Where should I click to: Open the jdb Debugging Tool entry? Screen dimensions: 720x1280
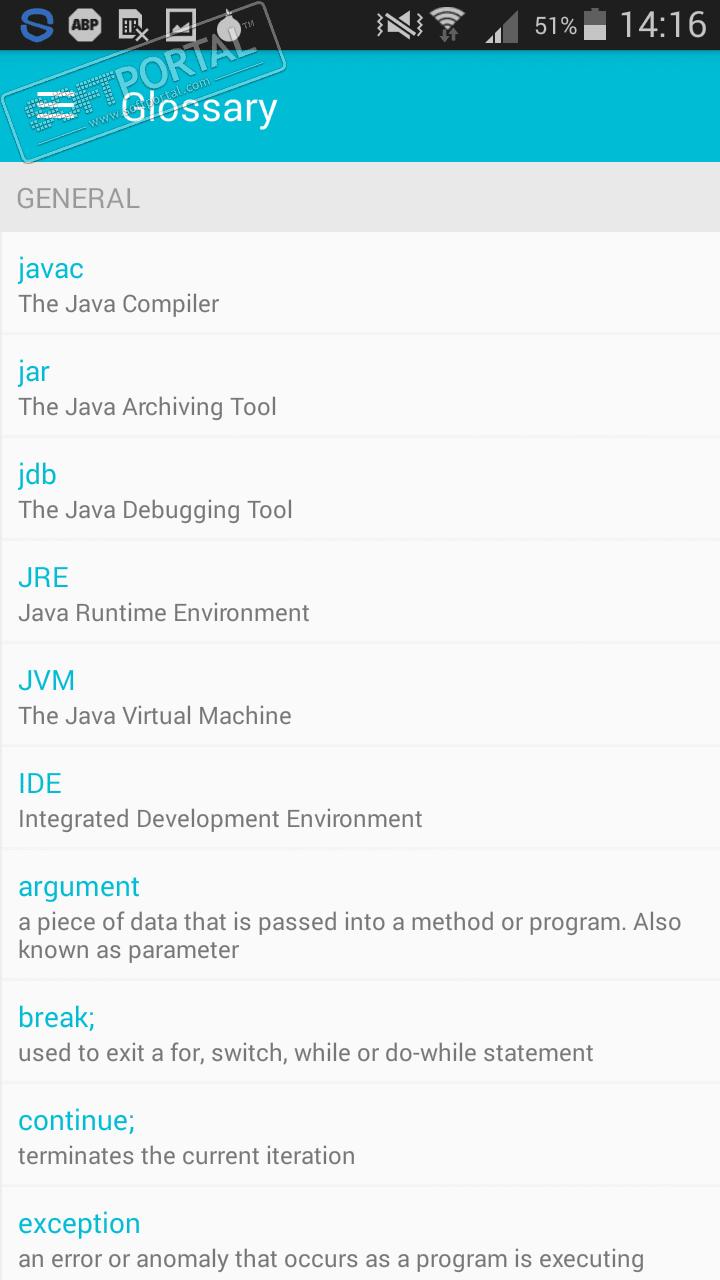coord(360,490)
